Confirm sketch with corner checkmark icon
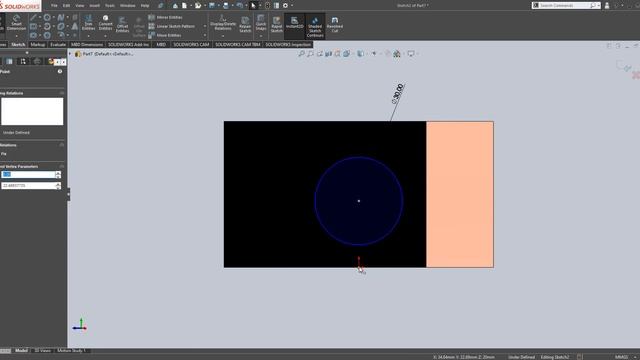Image resolution: width=640 pixels, height=360 pixels. point(624,67)
